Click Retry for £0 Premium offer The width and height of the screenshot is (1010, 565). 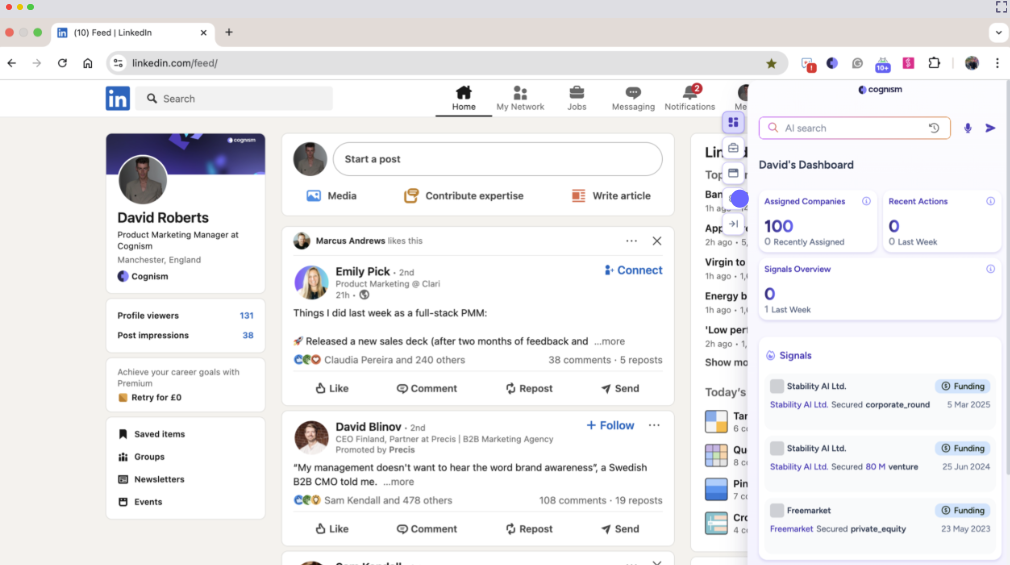(150, 397)
